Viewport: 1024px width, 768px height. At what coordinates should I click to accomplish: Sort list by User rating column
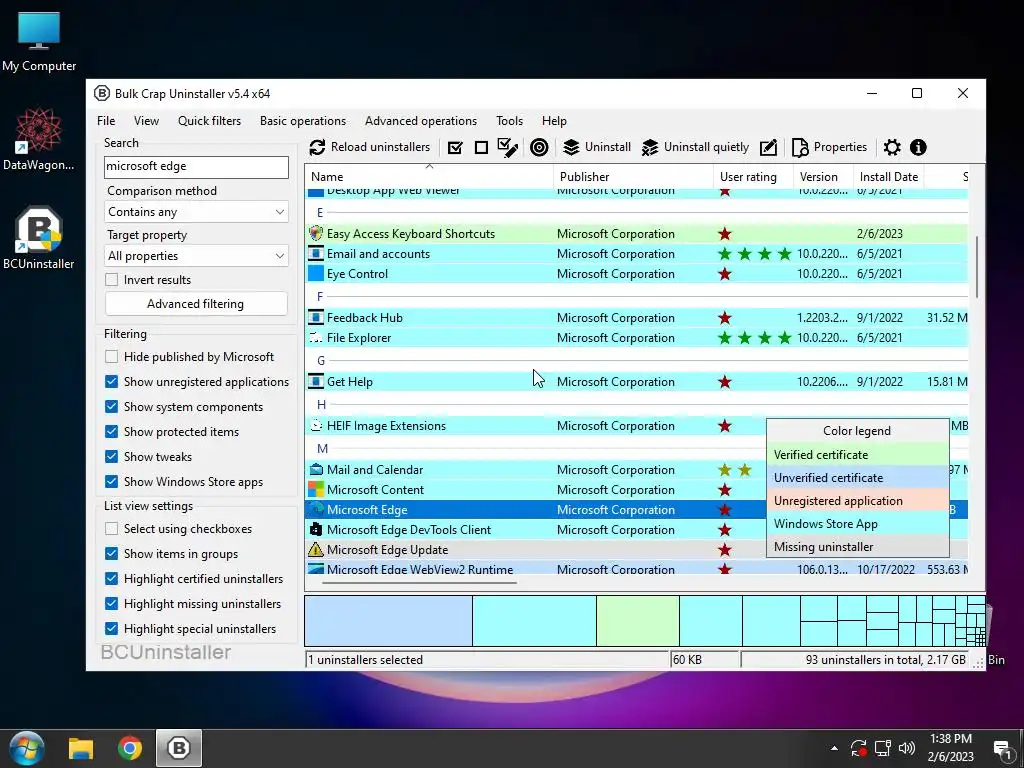tap(754, 176)
